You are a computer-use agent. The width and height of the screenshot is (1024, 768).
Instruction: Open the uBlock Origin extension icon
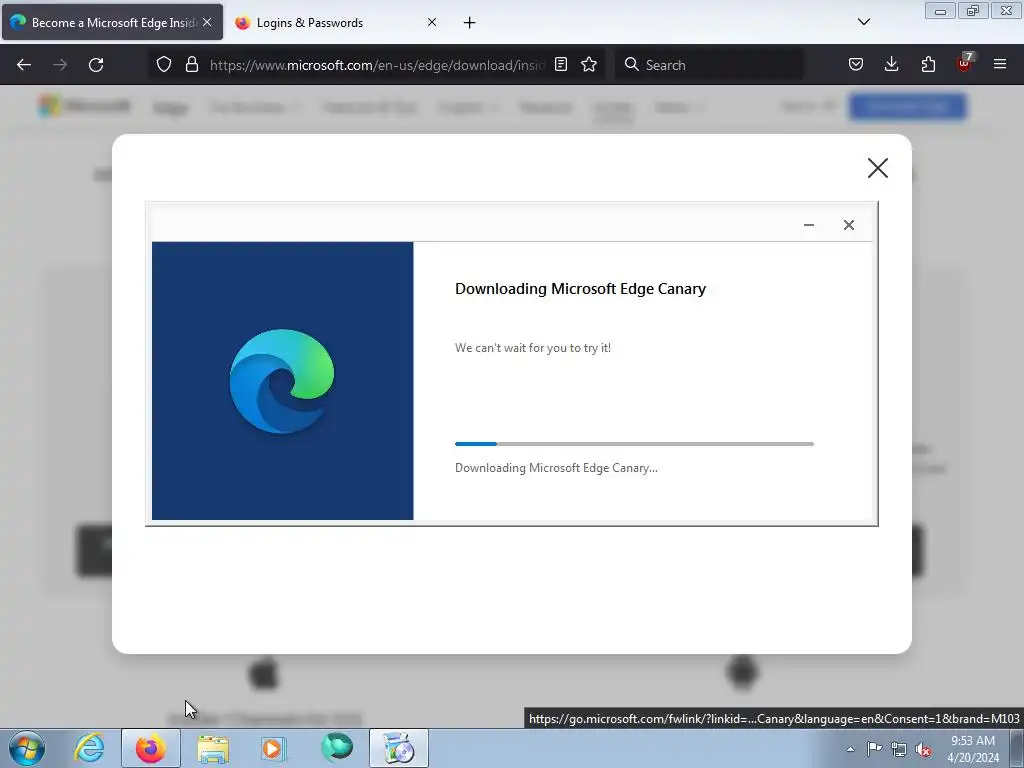click(965, 63)
